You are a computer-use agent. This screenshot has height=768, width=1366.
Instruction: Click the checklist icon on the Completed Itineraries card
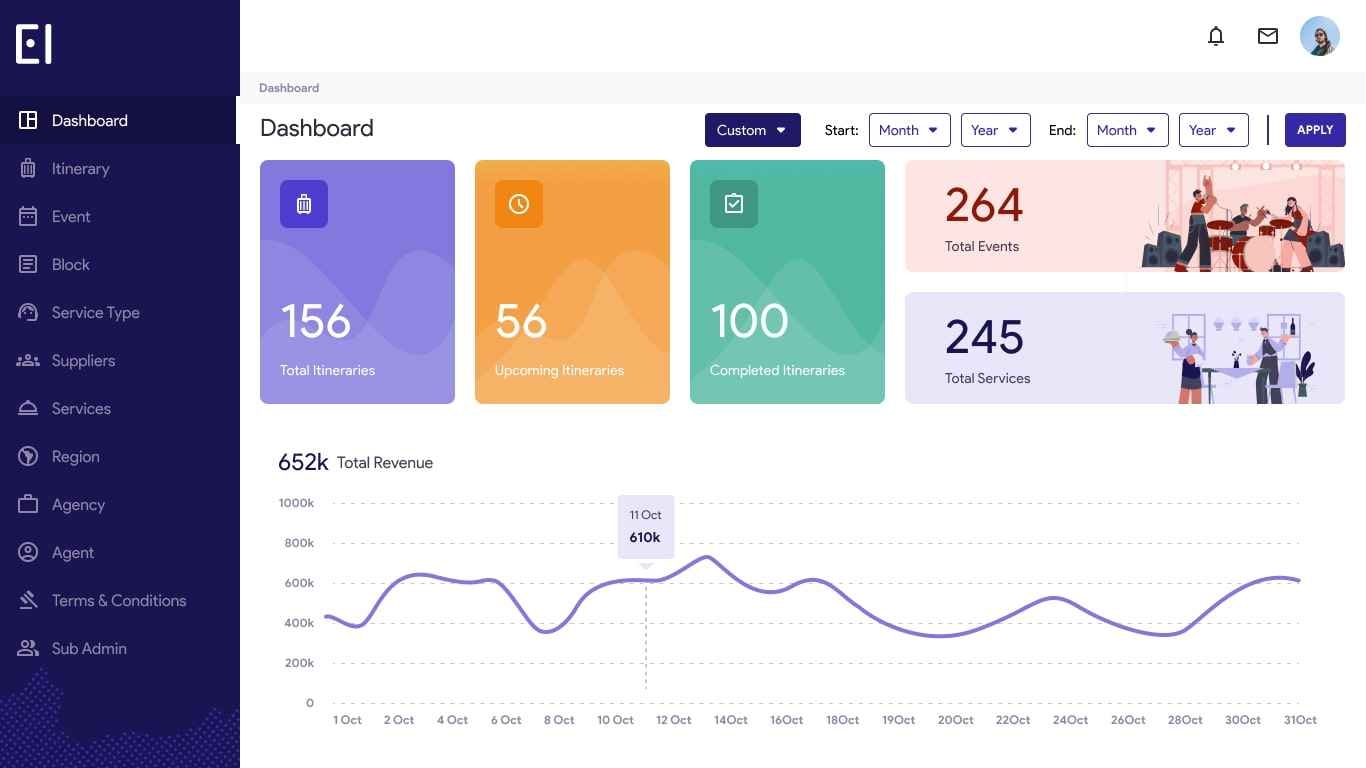pyautogui.click(x=734, y=204)
